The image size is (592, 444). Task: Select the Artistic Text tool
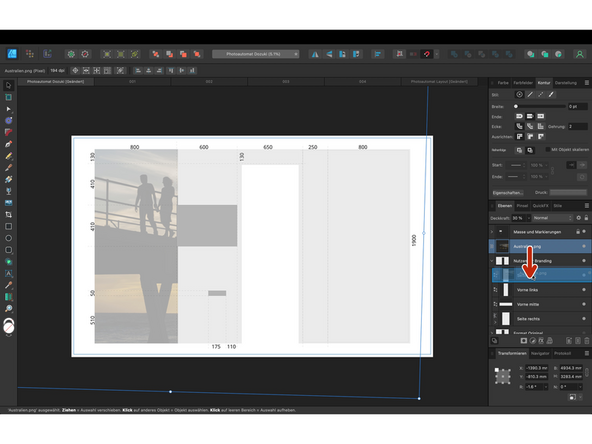click(x=8, y=273)
